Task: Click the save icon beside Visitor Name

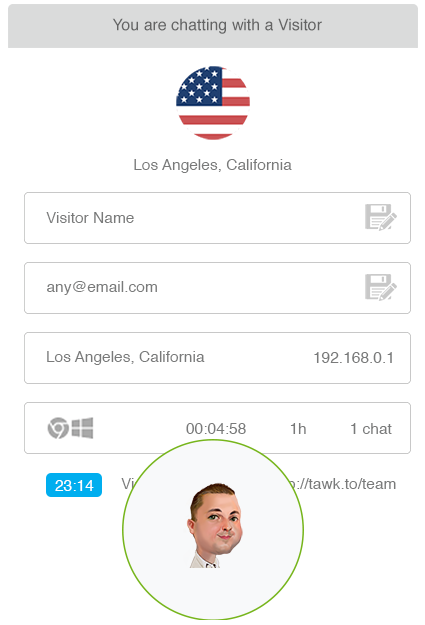Action: point(381,217)
